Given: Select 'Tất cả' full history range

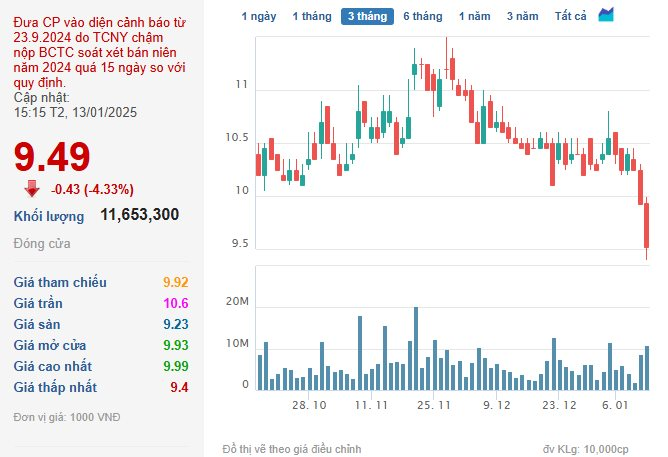Looking at the screenshot, I should tap(570, 16).
